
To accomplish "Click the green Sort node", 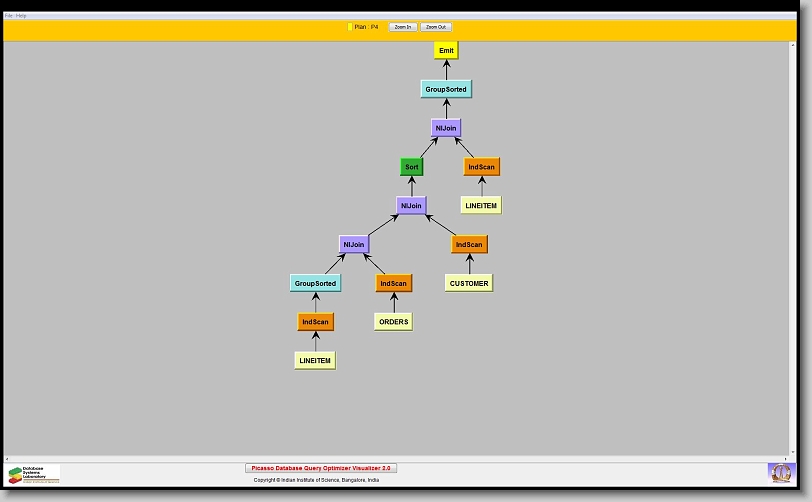I will pyautogui.click(x=411, y=167).
